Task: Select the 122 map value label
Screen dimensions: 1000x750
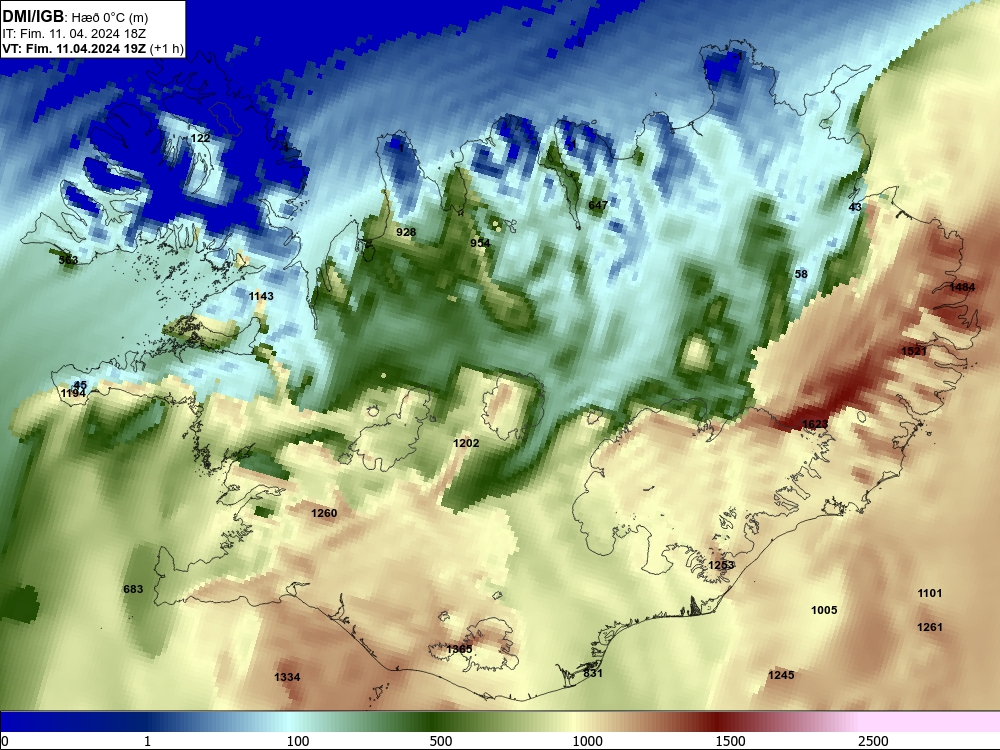Action: tap(200, 138)
